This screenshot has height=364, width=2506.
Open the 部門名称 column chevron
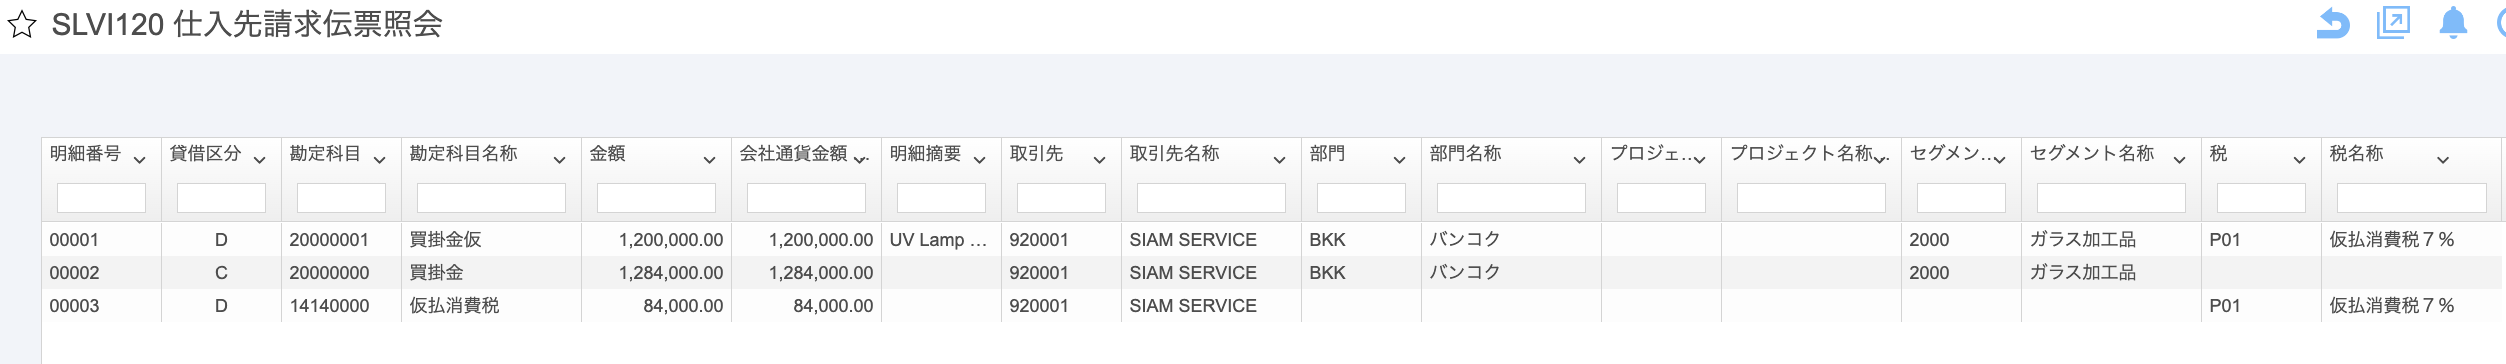coord(1580,160)
